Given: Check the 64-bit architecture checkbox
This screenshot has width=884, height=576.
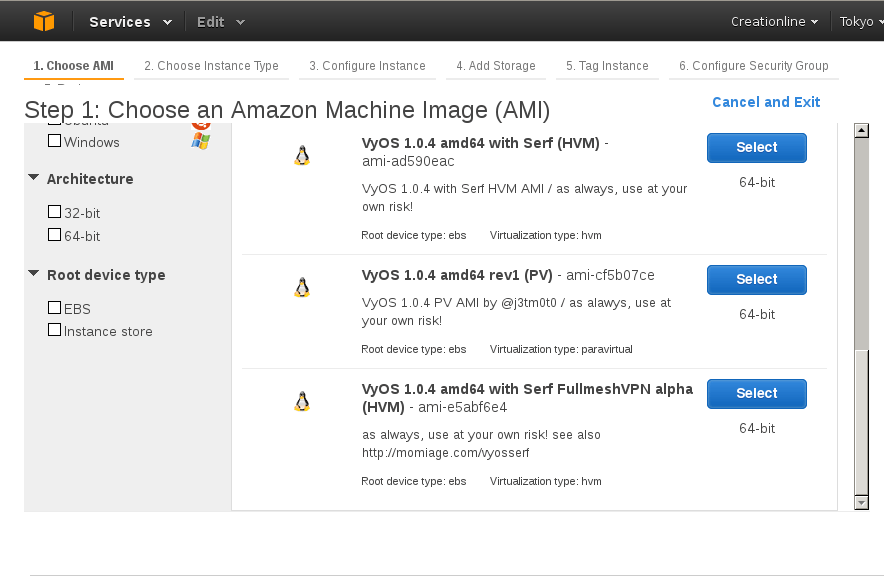Looking at the screenshot, I should click(x=55, y=234).
